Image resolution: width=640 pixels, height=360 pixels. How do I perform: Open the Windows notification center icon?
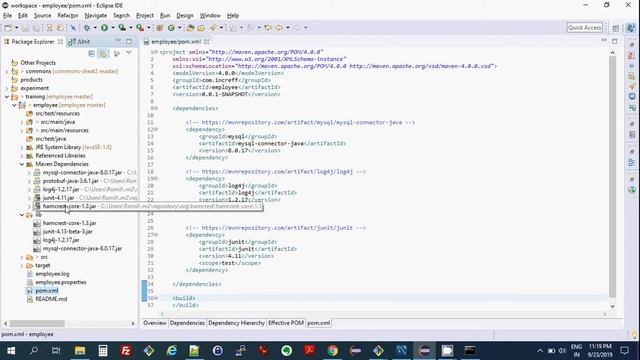point(624,351)
